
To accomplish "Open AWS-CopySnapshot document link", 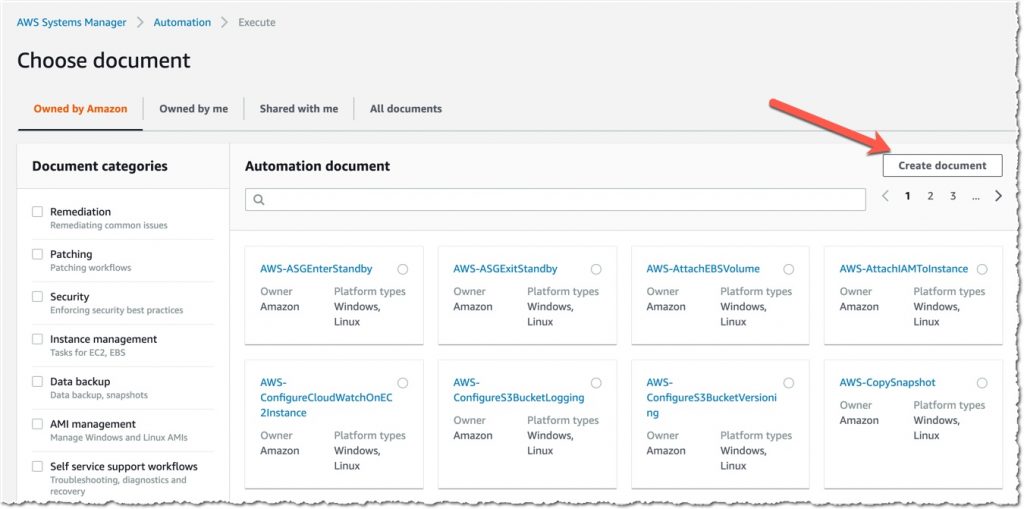I will [888, 382].
